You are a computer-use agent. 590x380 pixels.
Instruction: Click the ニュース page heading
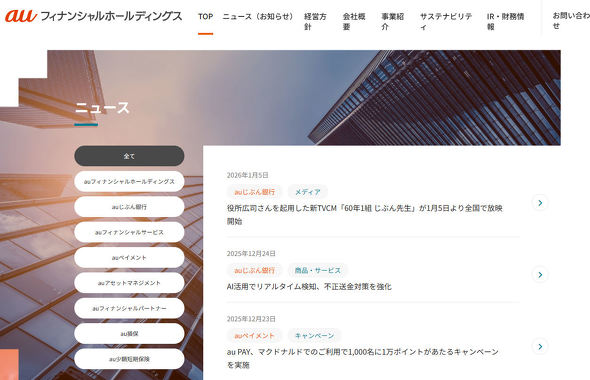[102, 108]
